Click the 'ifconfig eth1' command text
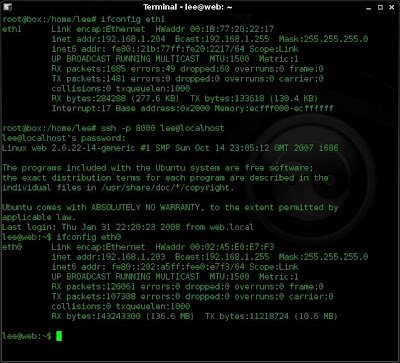 [133, 19]
